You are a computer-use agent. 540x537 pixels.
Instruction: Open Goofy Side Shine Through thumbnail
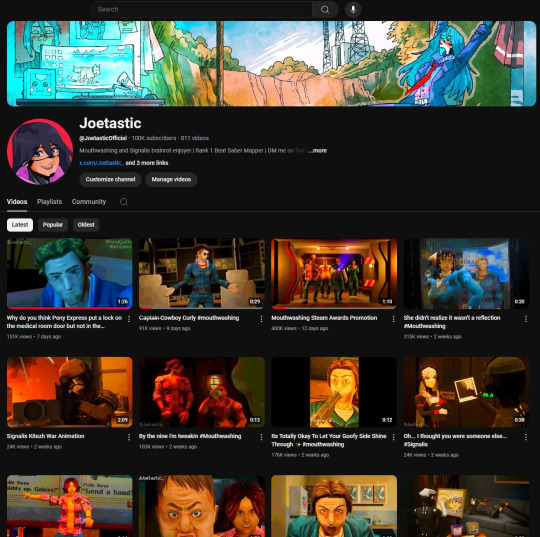[334, 392]
